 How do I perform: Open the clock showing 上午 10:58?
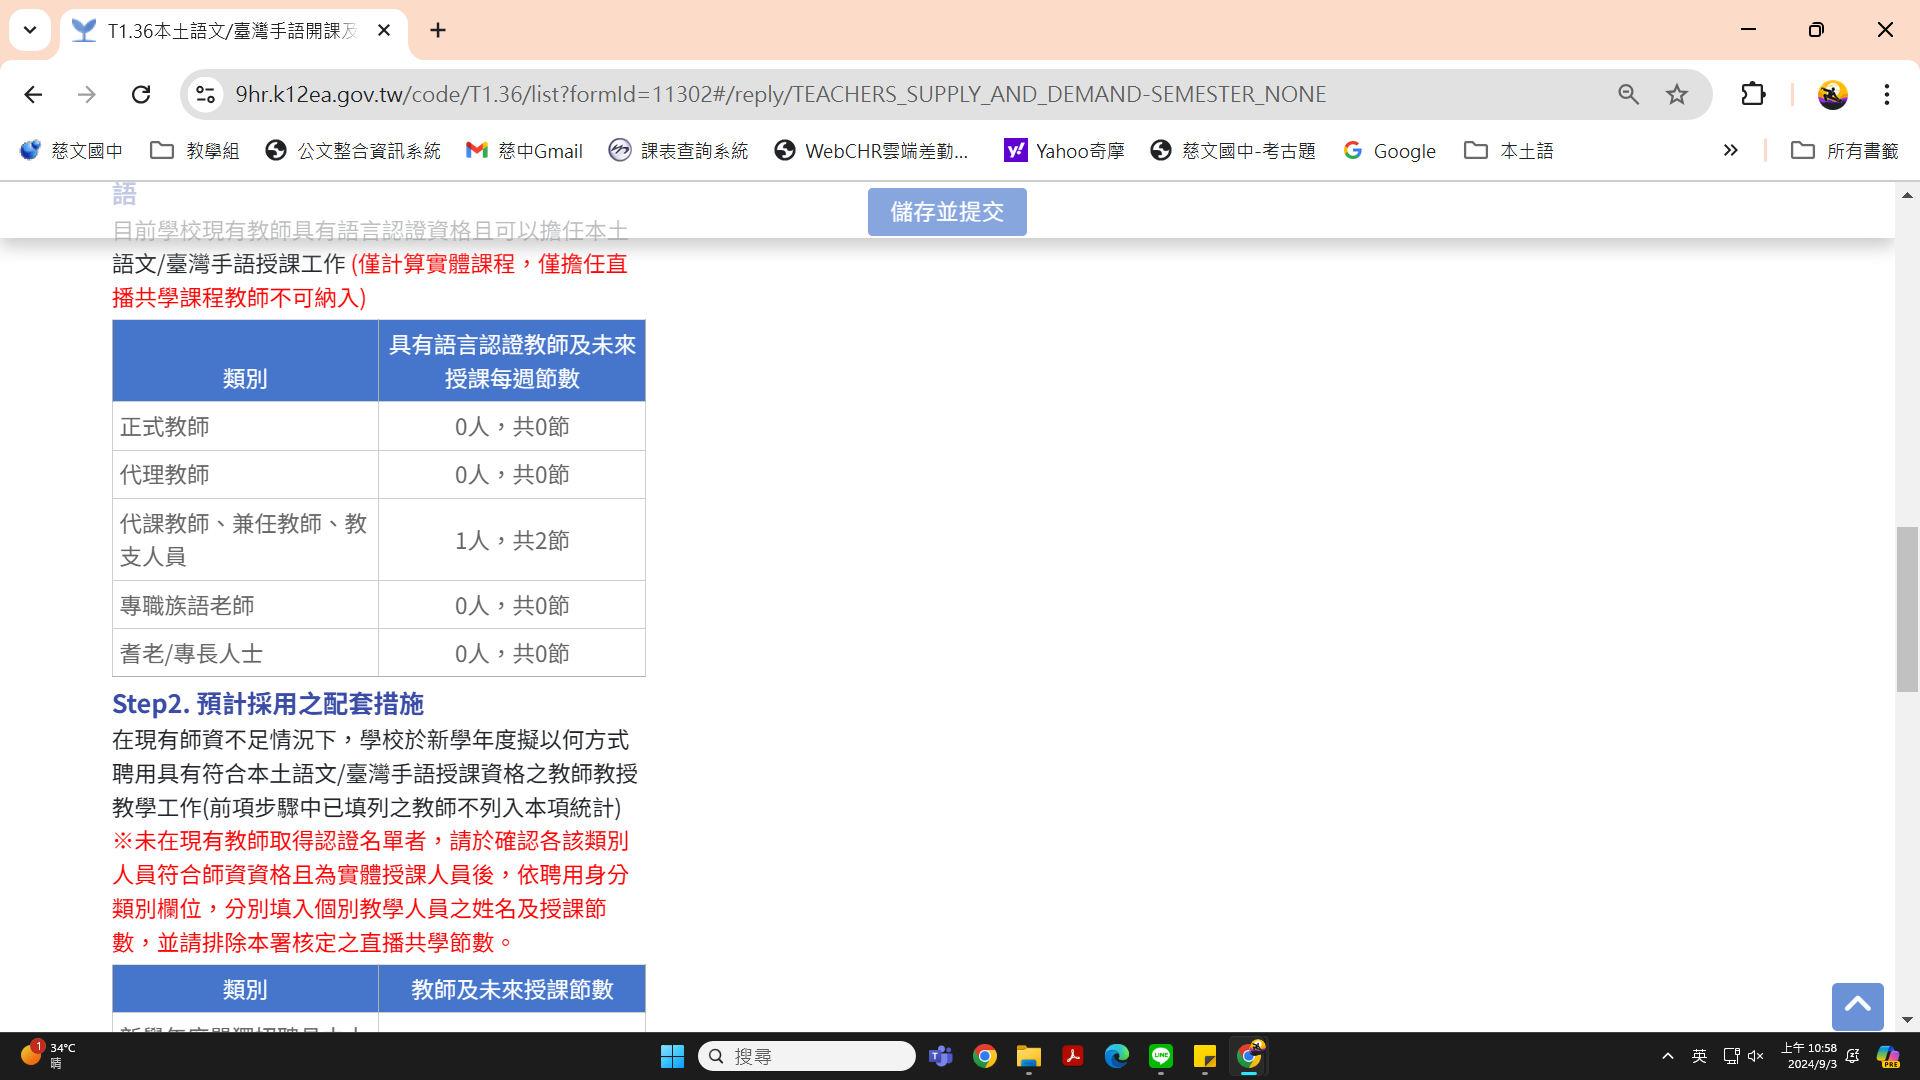point(1809,1056)
